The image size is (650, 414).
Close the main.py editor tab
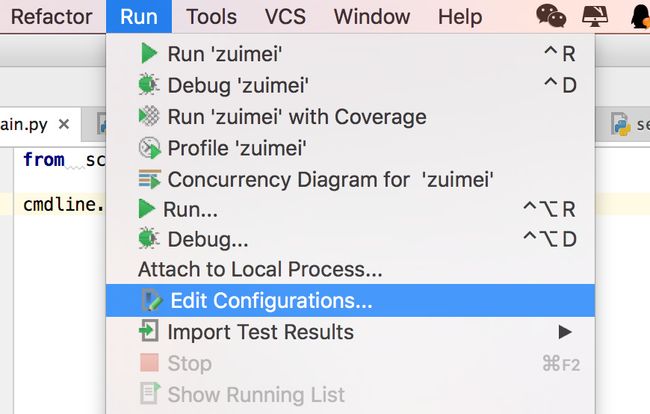(64, 124)
